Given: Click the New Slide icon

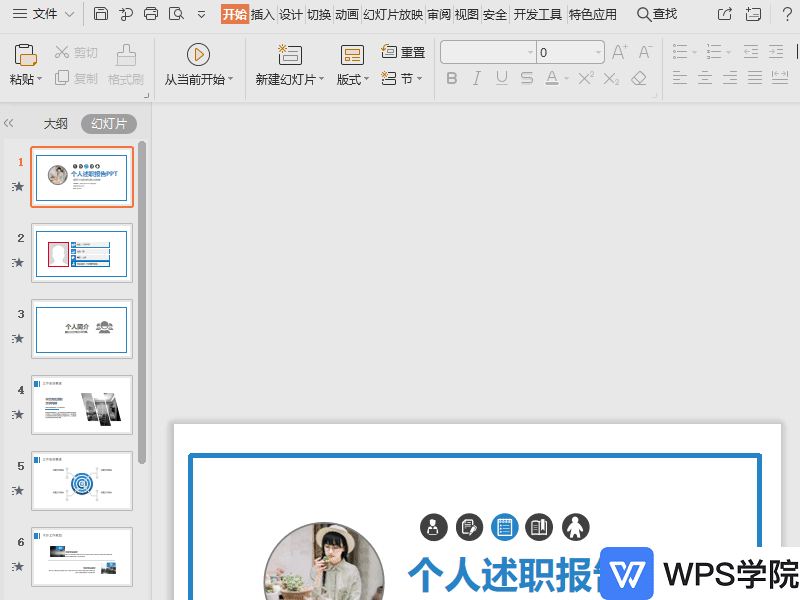Looking at the screenshot, I should click(x=290, y=55).
